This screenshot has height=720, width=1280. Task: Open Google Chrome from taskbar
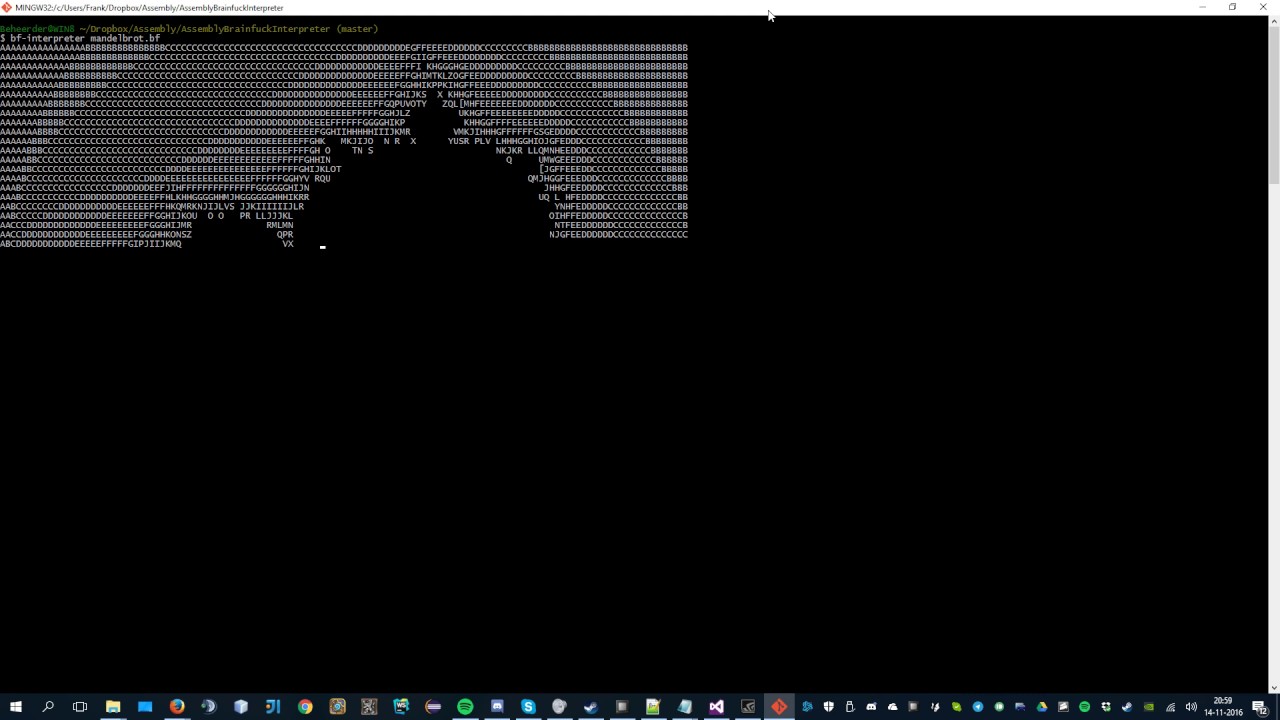point(305,707)
